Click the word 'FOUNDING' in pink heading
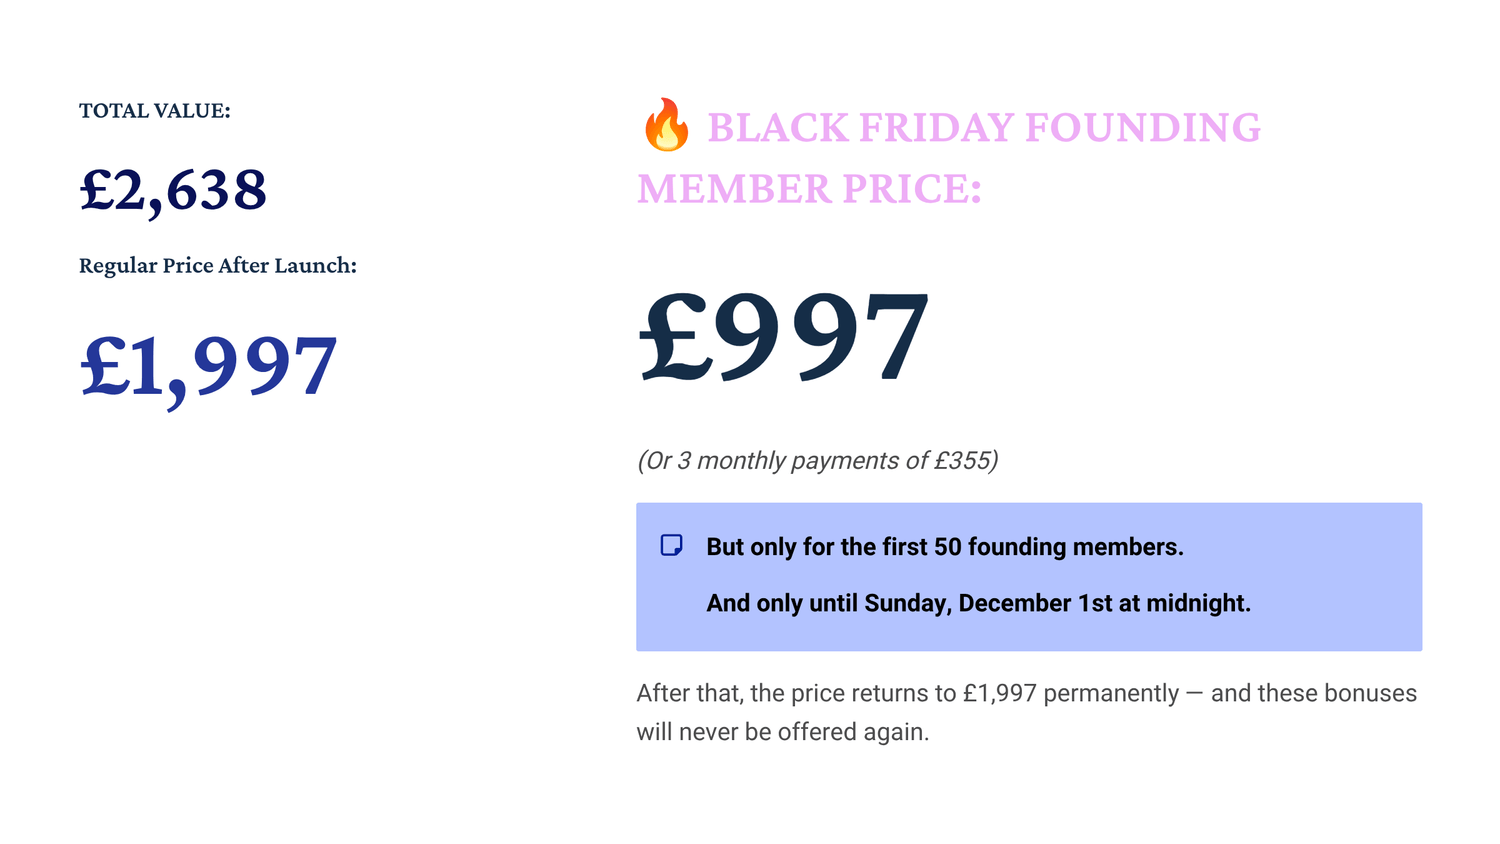 click(1143, 128)
